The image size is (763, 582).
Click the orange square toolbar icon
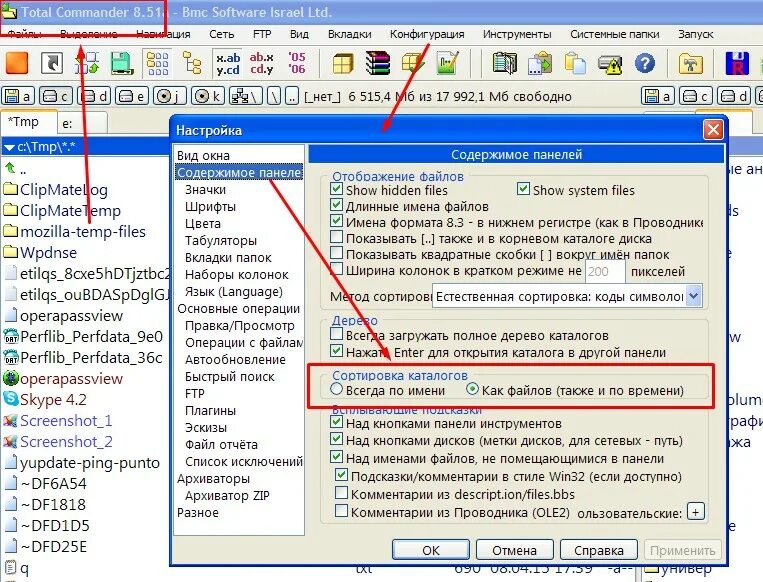pos(17,63)
